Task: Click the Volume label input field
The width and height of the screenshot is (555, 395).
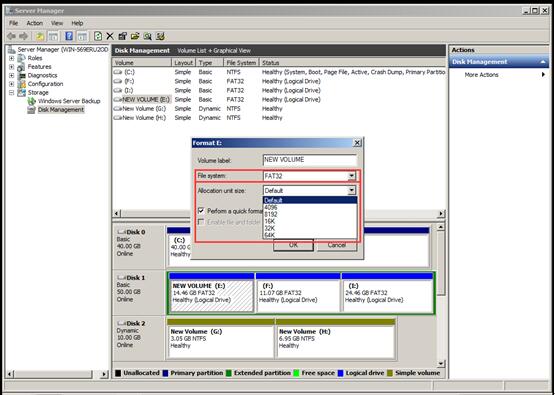Action: point(310,160)
